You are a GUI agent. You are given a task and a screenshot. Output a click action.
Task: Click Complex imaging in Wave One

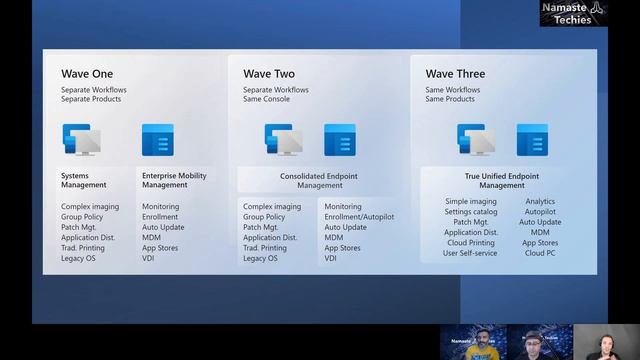(90, 207)
